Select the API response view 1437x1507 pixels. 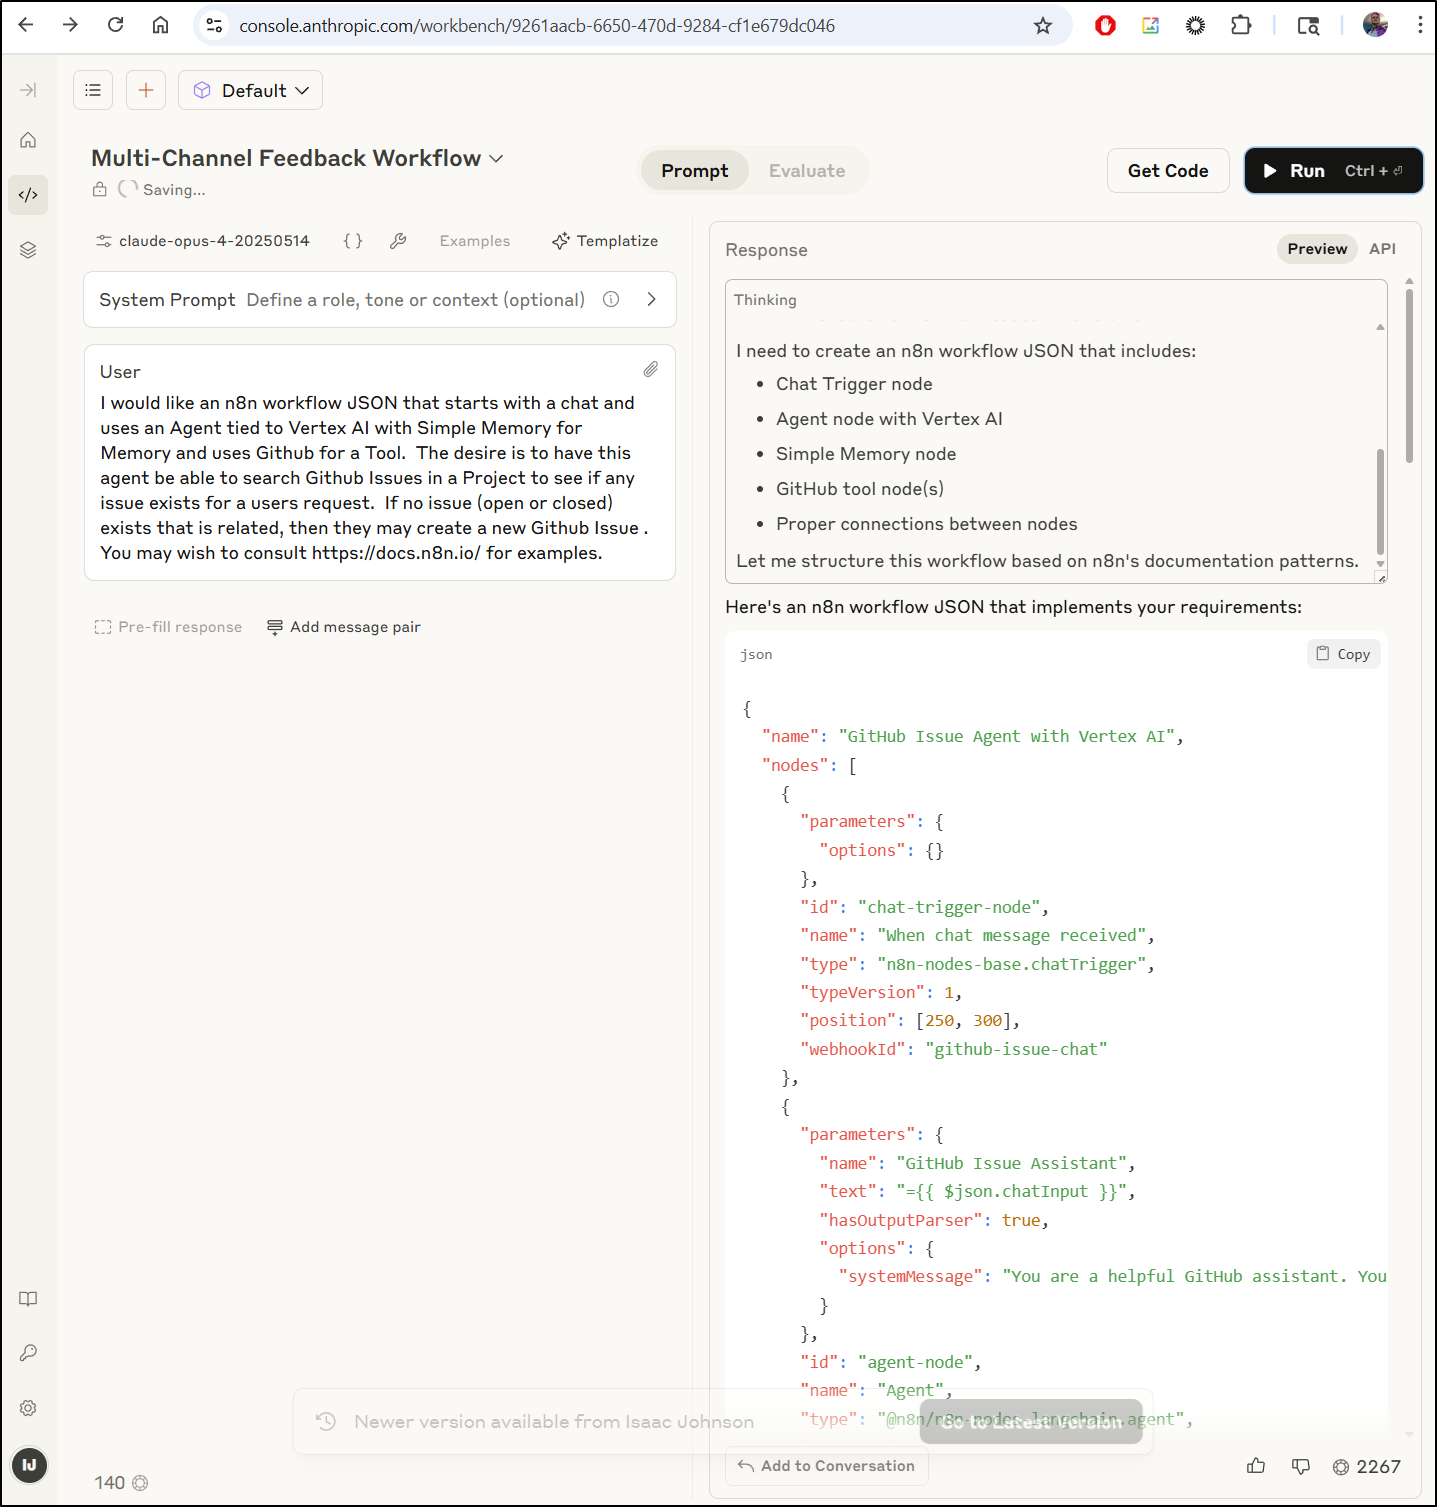1382,249
